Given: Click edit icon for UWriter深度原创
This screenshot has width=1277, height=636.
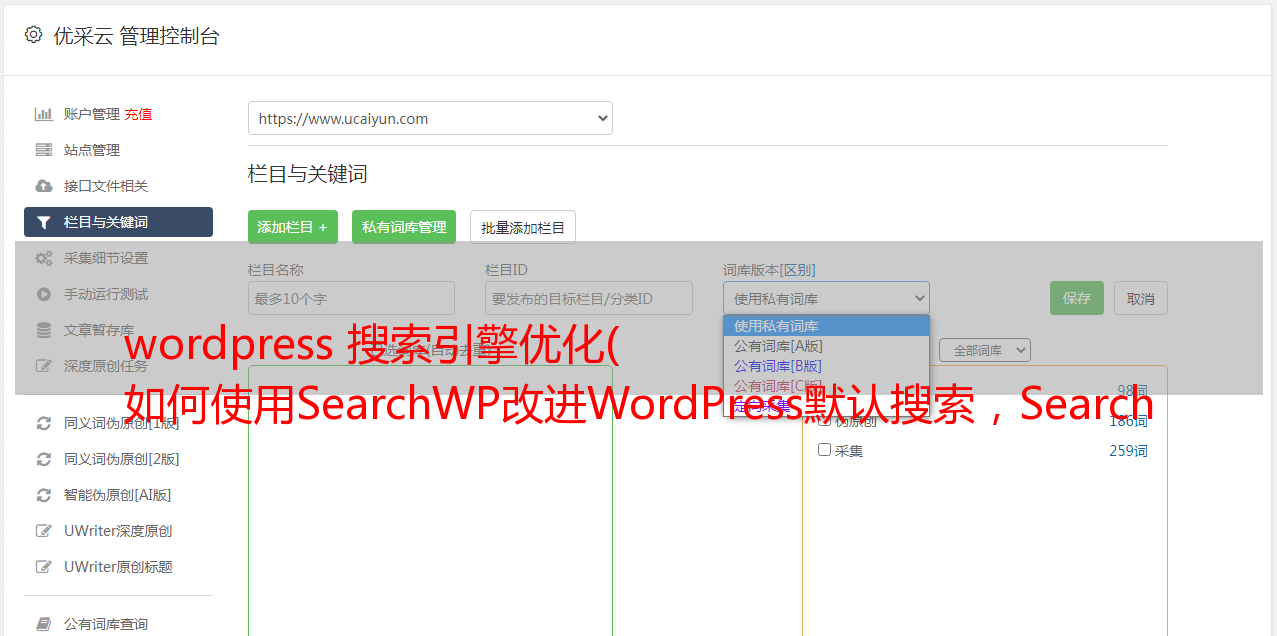Looking at the screenshot, I should point(44,531).
